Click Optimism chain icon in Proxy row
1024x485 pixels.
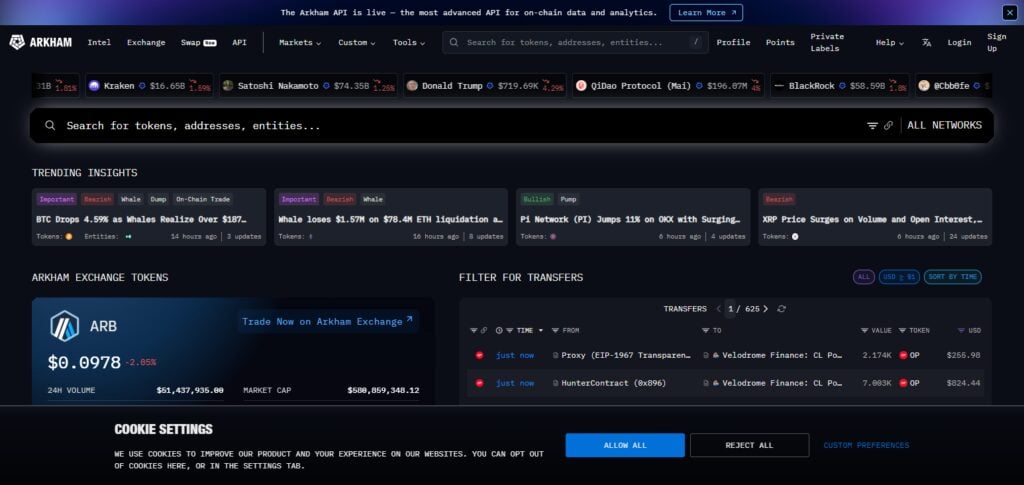coord(479,355)
